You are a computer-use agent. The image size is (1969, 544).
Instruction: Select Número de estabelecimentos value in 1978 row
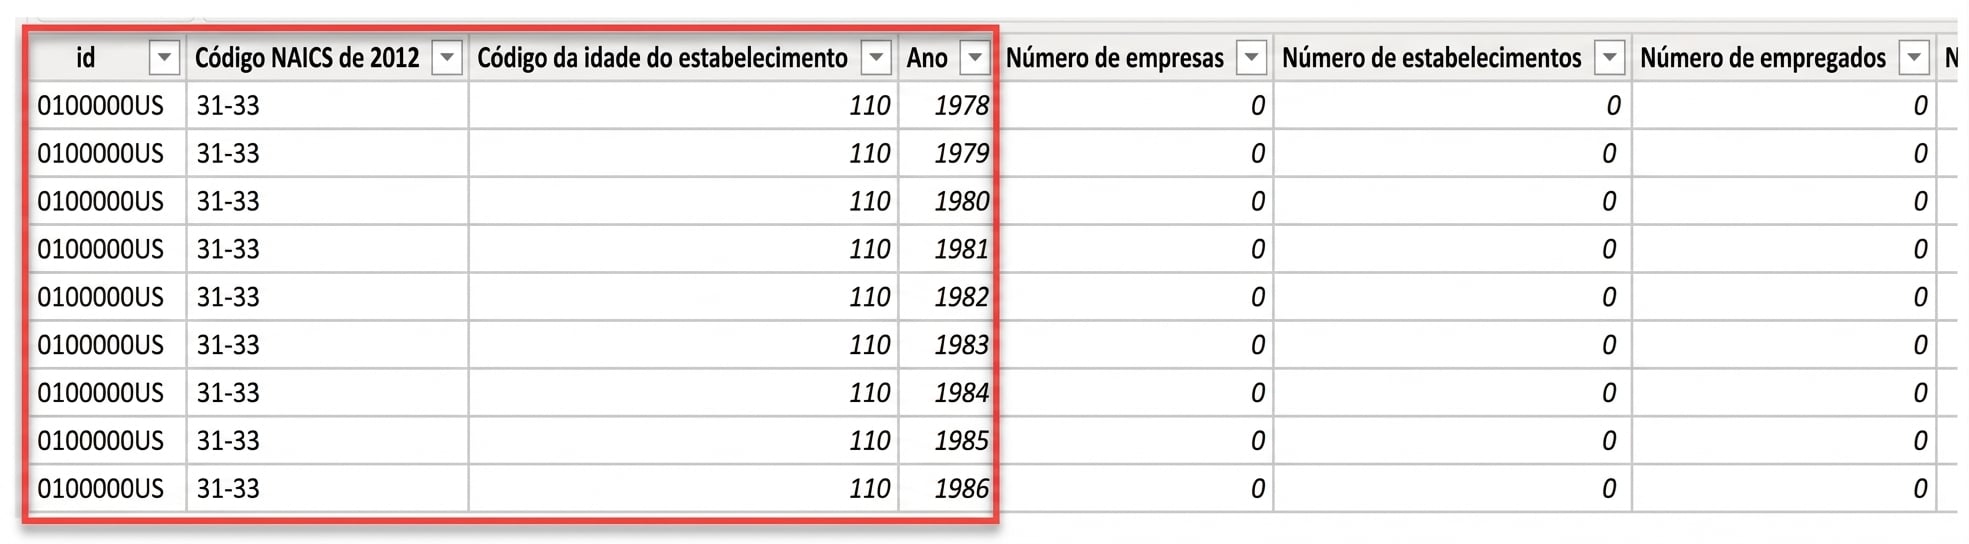(x=1452, y=105)
